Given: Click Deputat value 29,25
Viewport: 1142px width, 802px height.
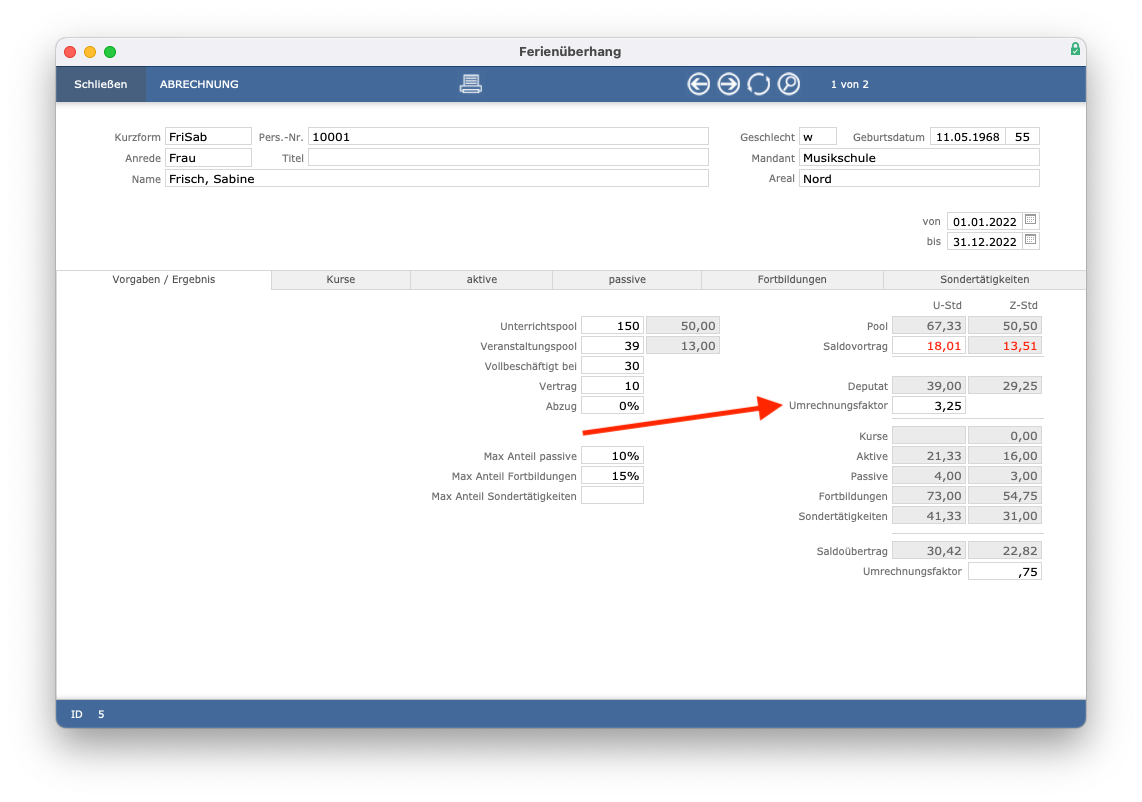Looking at the screenshot, I should click(1005, 386).
